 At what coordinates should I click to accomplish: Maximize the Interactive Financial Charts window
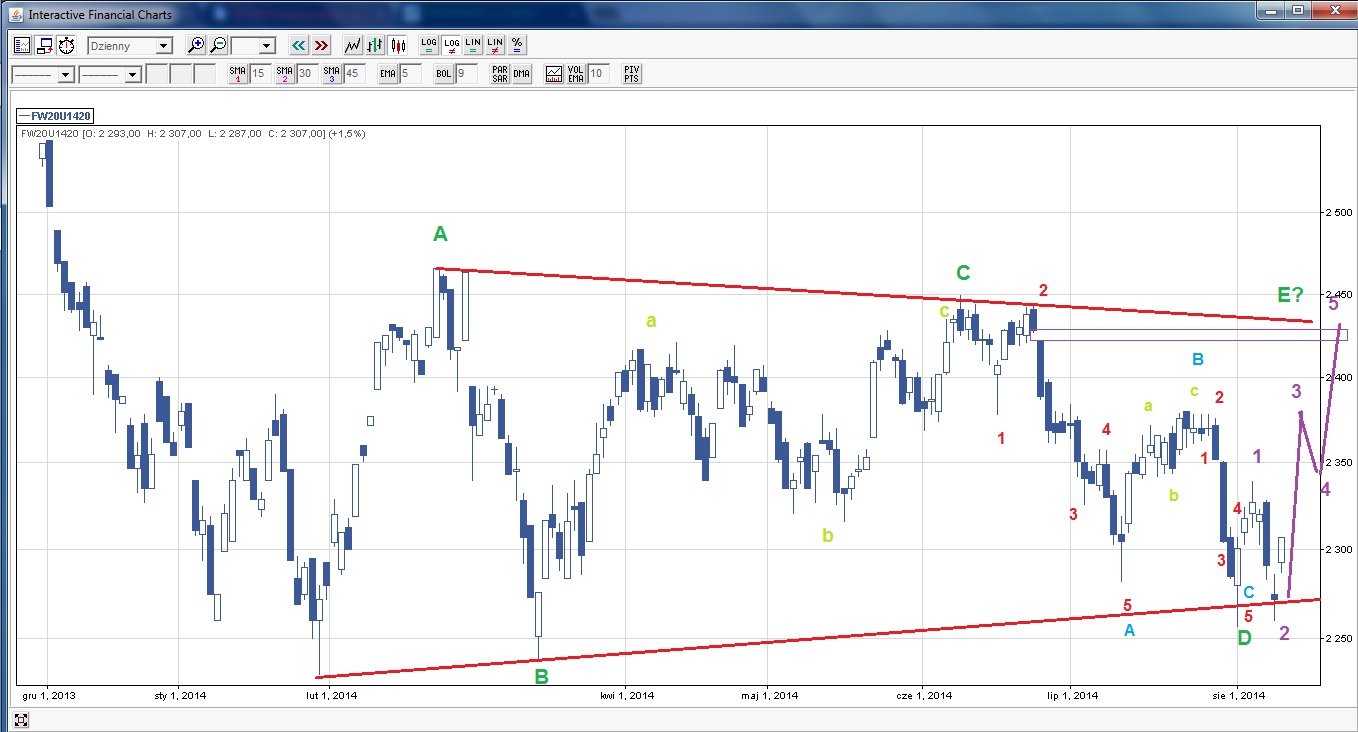point(1298,11)
